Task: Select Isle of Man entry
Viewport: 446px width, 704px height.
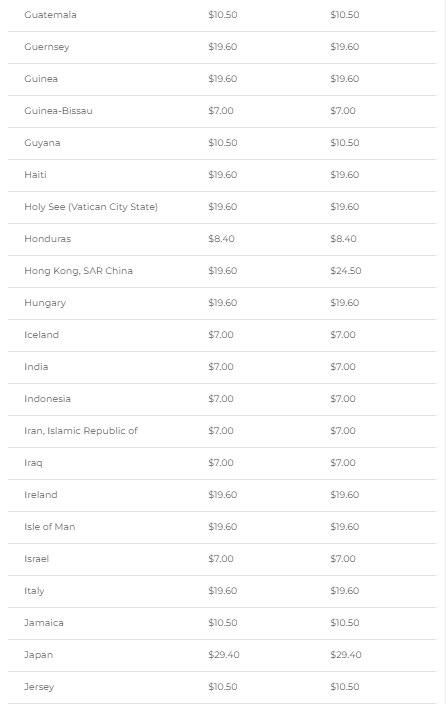Action: (50, 527)
